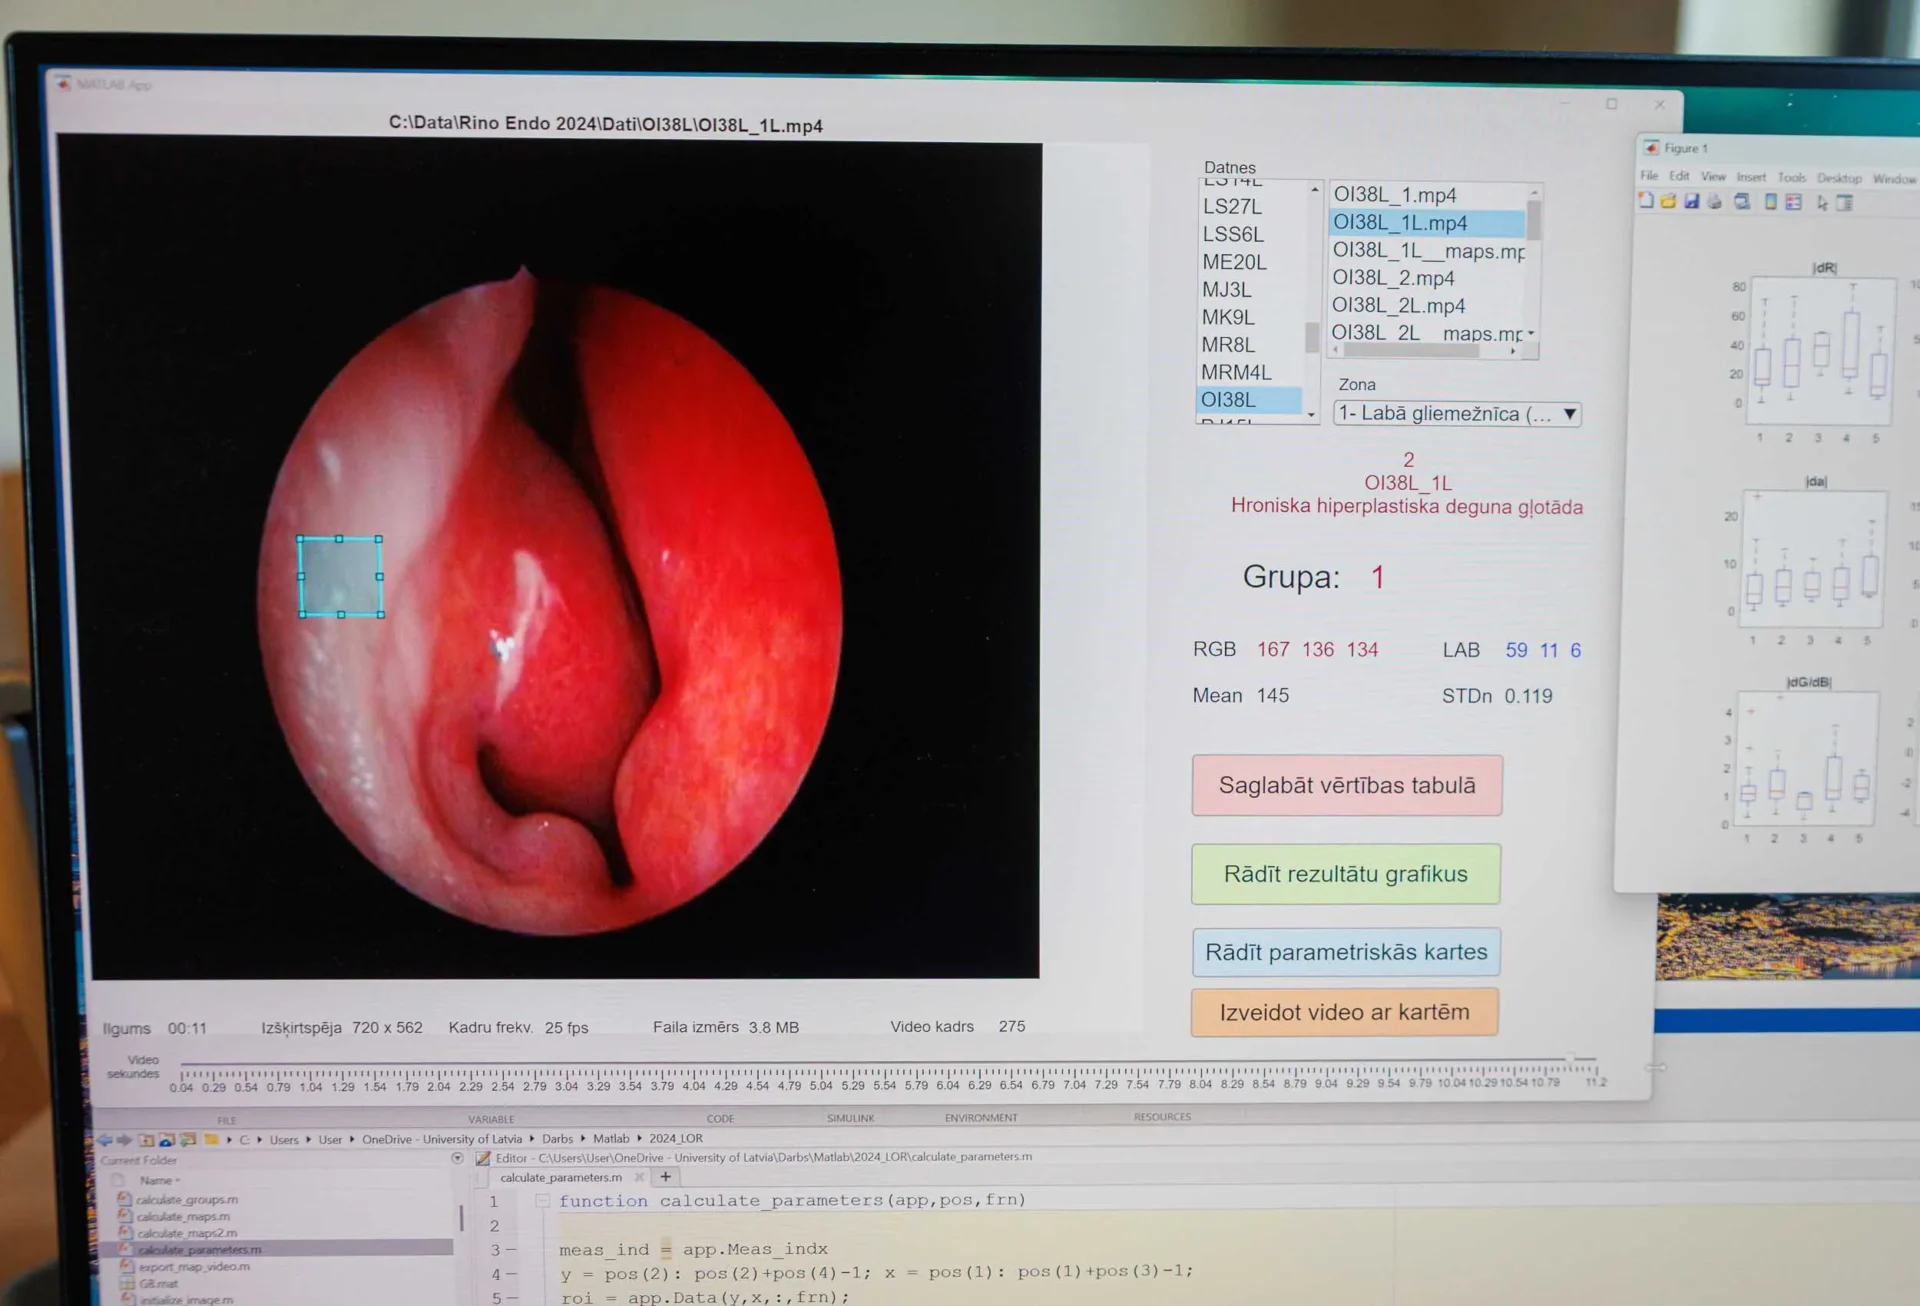1920x1306 pixels.
Task: Click New Figure icon in Figure 1 toolbar
Action: click(x=1646, y=202)
